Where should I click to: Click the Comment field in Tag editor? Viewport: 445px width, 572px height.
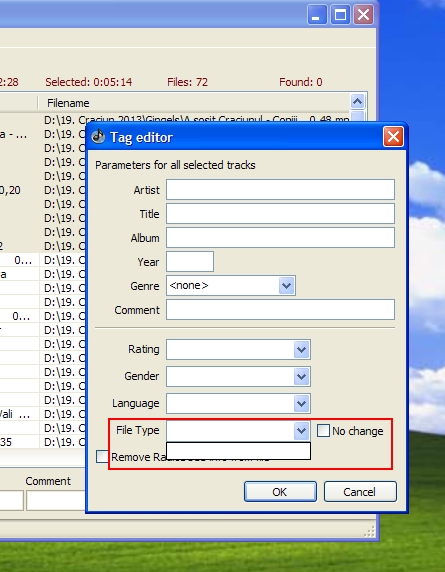[280, 310]
